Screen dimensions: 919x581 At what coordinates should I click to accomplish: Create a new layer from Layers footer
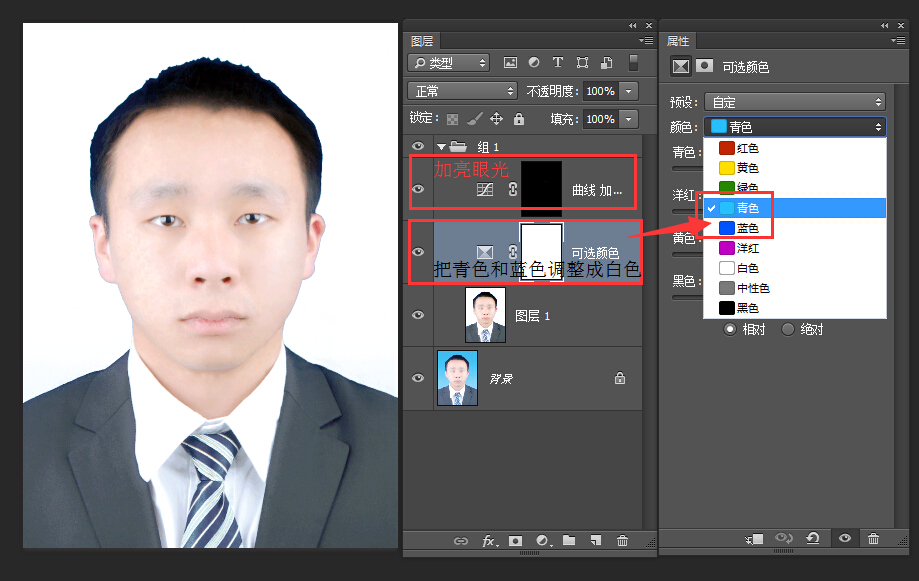tap(596, 541)
